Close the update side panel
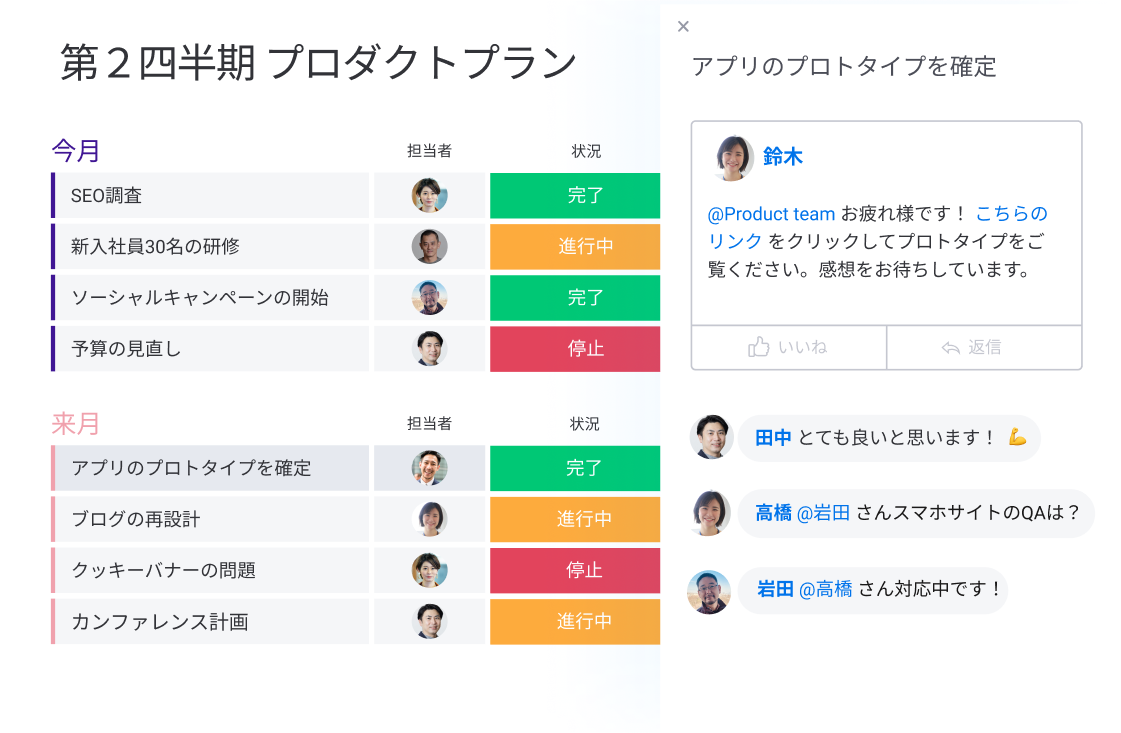The height and width of the screenshot is (733, 1121). pos(683,27)
